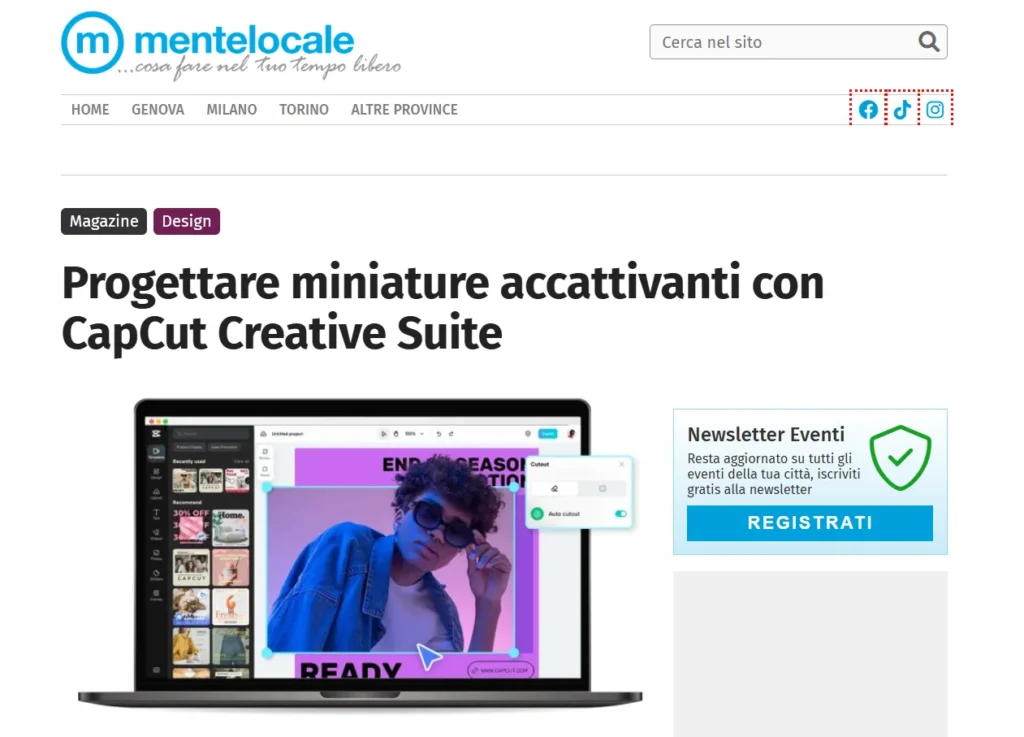
Task: Toggle the Auto cutout switch
Action: [621, 514]
